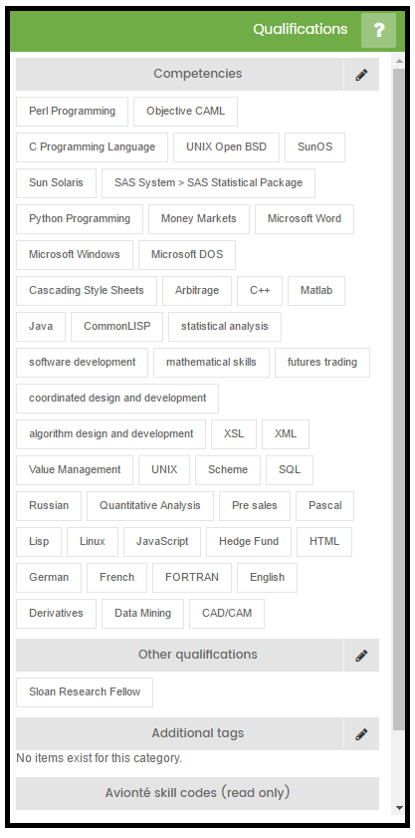Image resolution: width=415 pixels, height=838 pixels.
Task: Edit Other qualifications with the pencil icon
Action: coord(362,655)
